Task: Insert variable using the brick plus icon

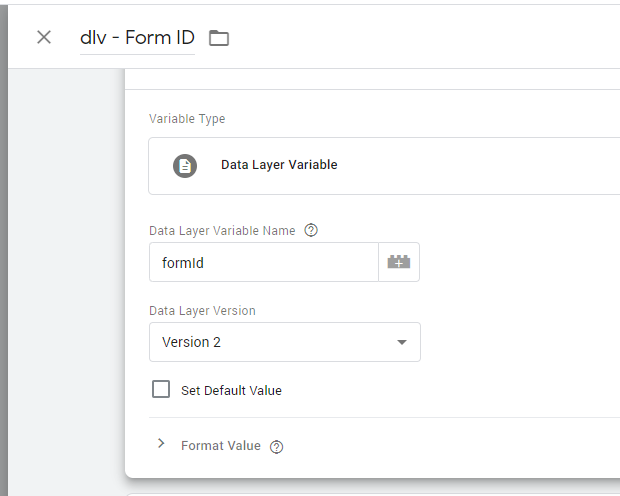Action: tap(399, 262)
